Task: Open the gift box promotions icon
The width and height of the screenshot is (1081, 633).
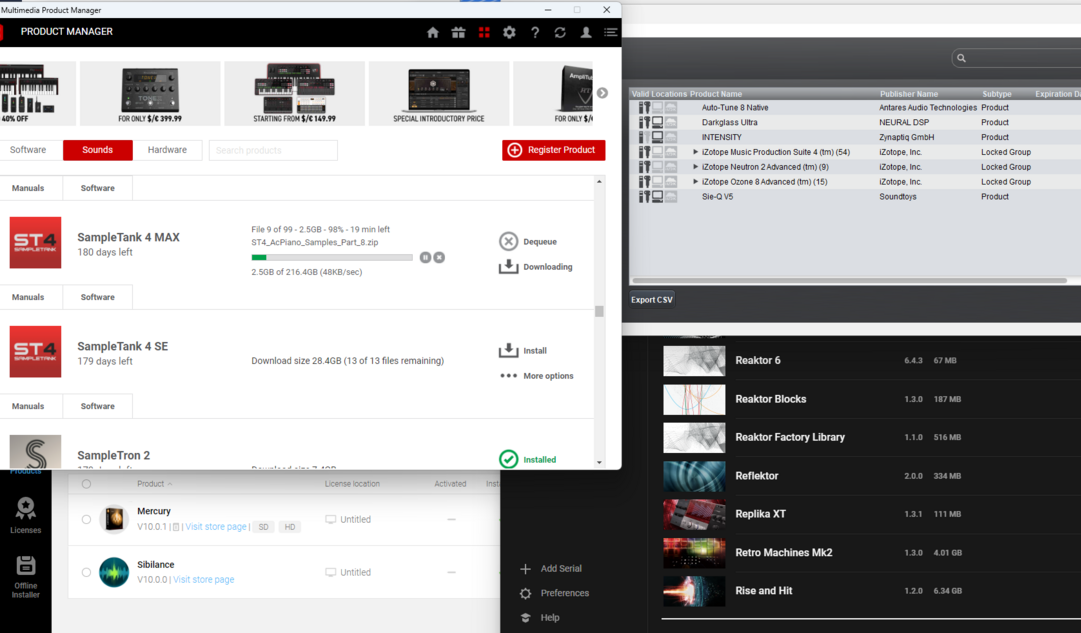Action: (x=458, y=32)
